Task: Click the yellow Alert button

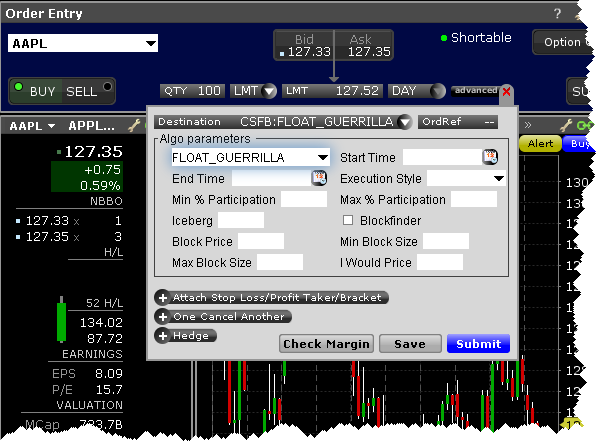Action: [540, 144]
